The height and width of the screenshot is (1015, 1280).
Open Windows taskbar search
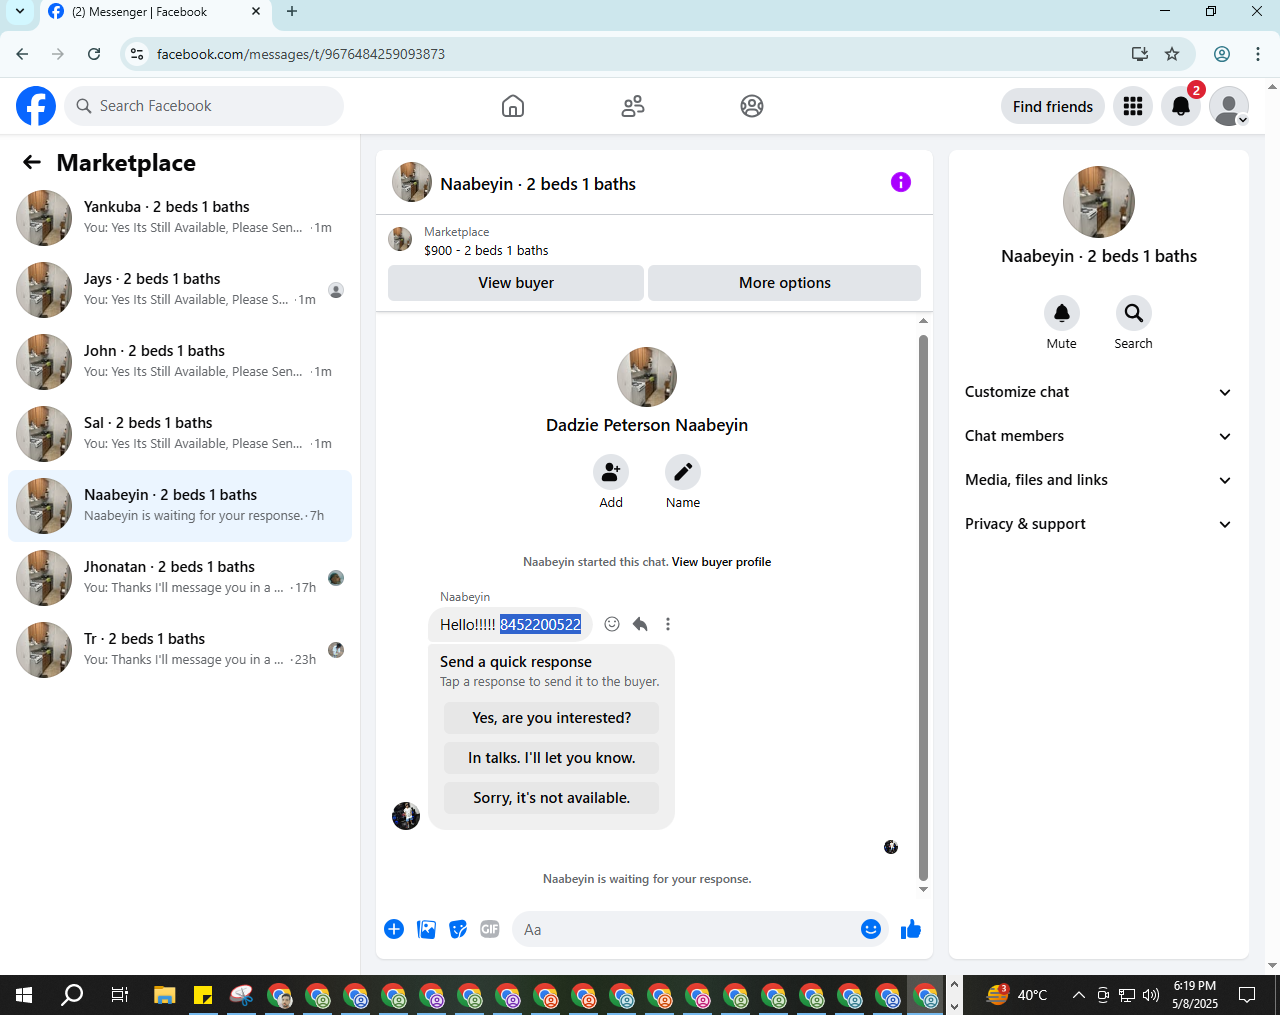click(x=72, y=995)
